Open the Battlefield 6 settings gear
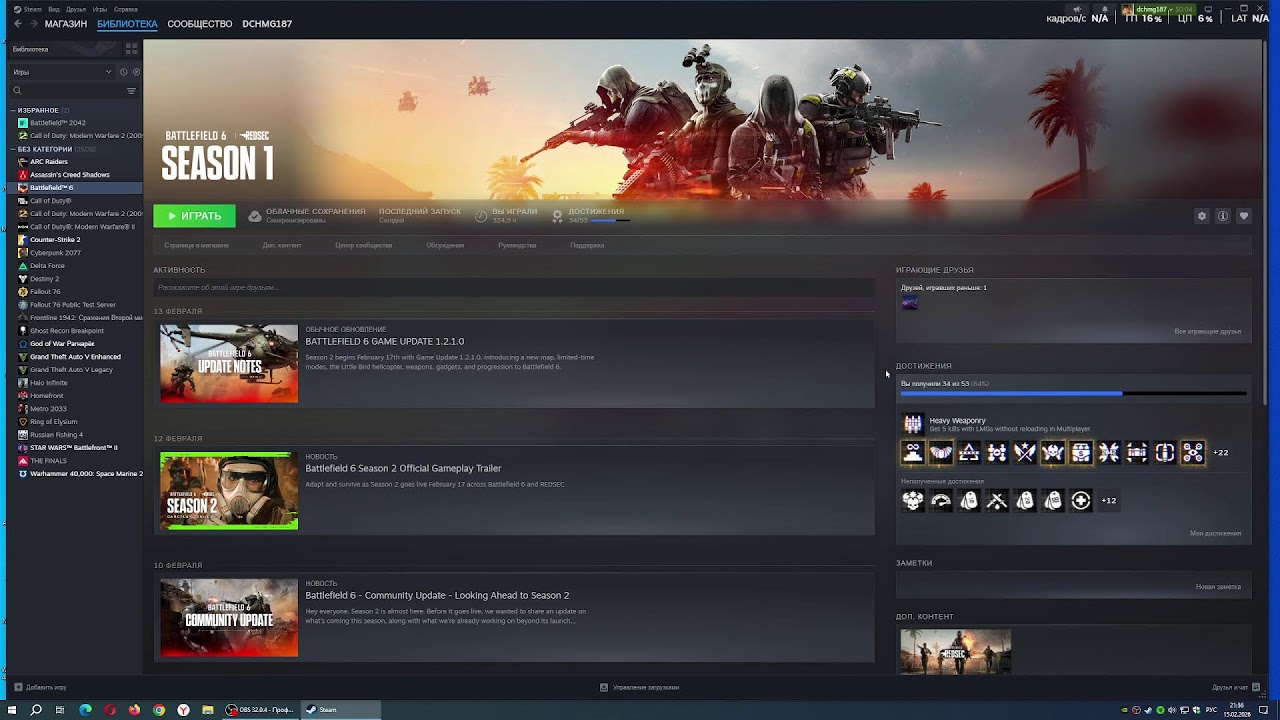Screen dimensions: 1280x720 (x=1202, y=216)
